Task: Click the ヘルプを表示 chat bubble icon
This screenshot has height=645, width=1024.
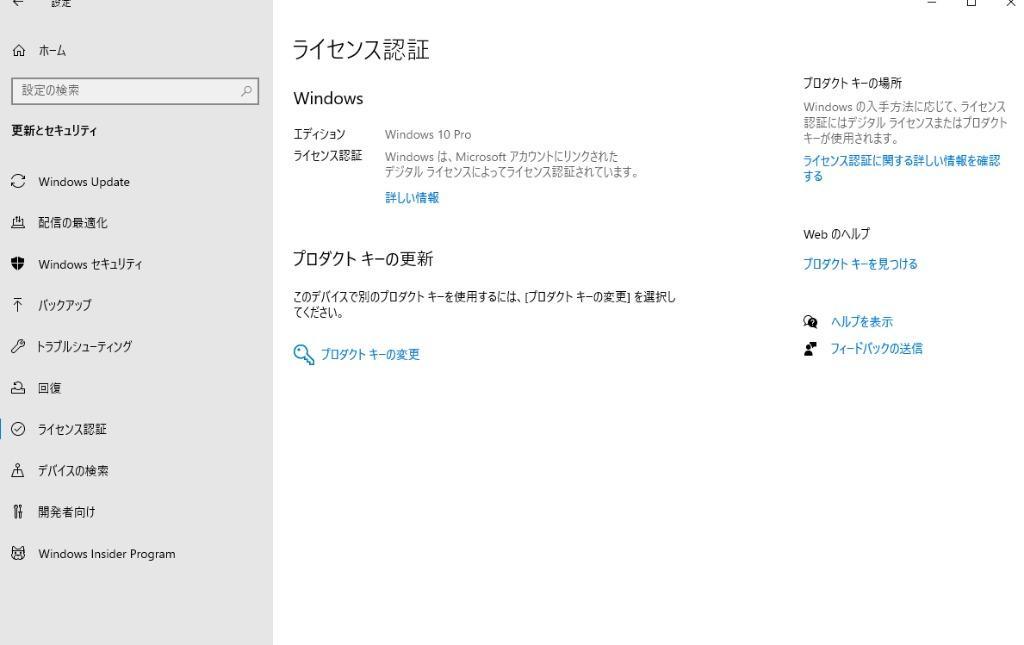Action: (x=810, y=321)
